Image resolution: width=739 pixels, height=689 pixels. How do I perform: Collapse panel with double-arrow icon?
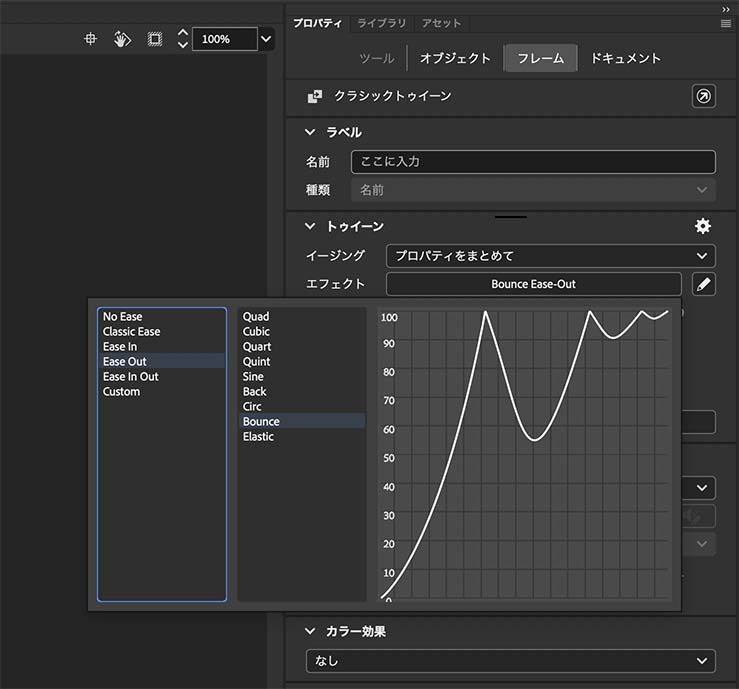tap(726, 8)
